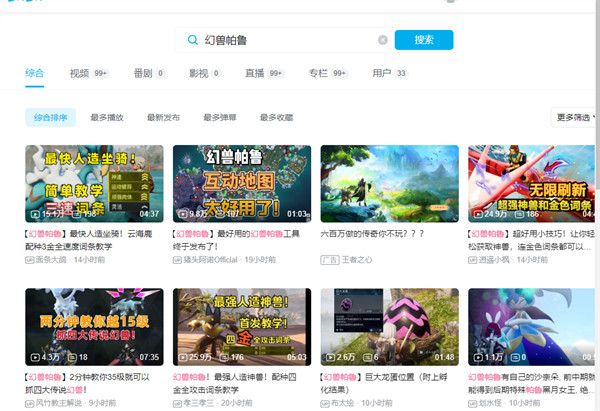The height and width of the screenshot is (411, 600).
Task: Switch to the 视频 tab
Action: (89, 73)
